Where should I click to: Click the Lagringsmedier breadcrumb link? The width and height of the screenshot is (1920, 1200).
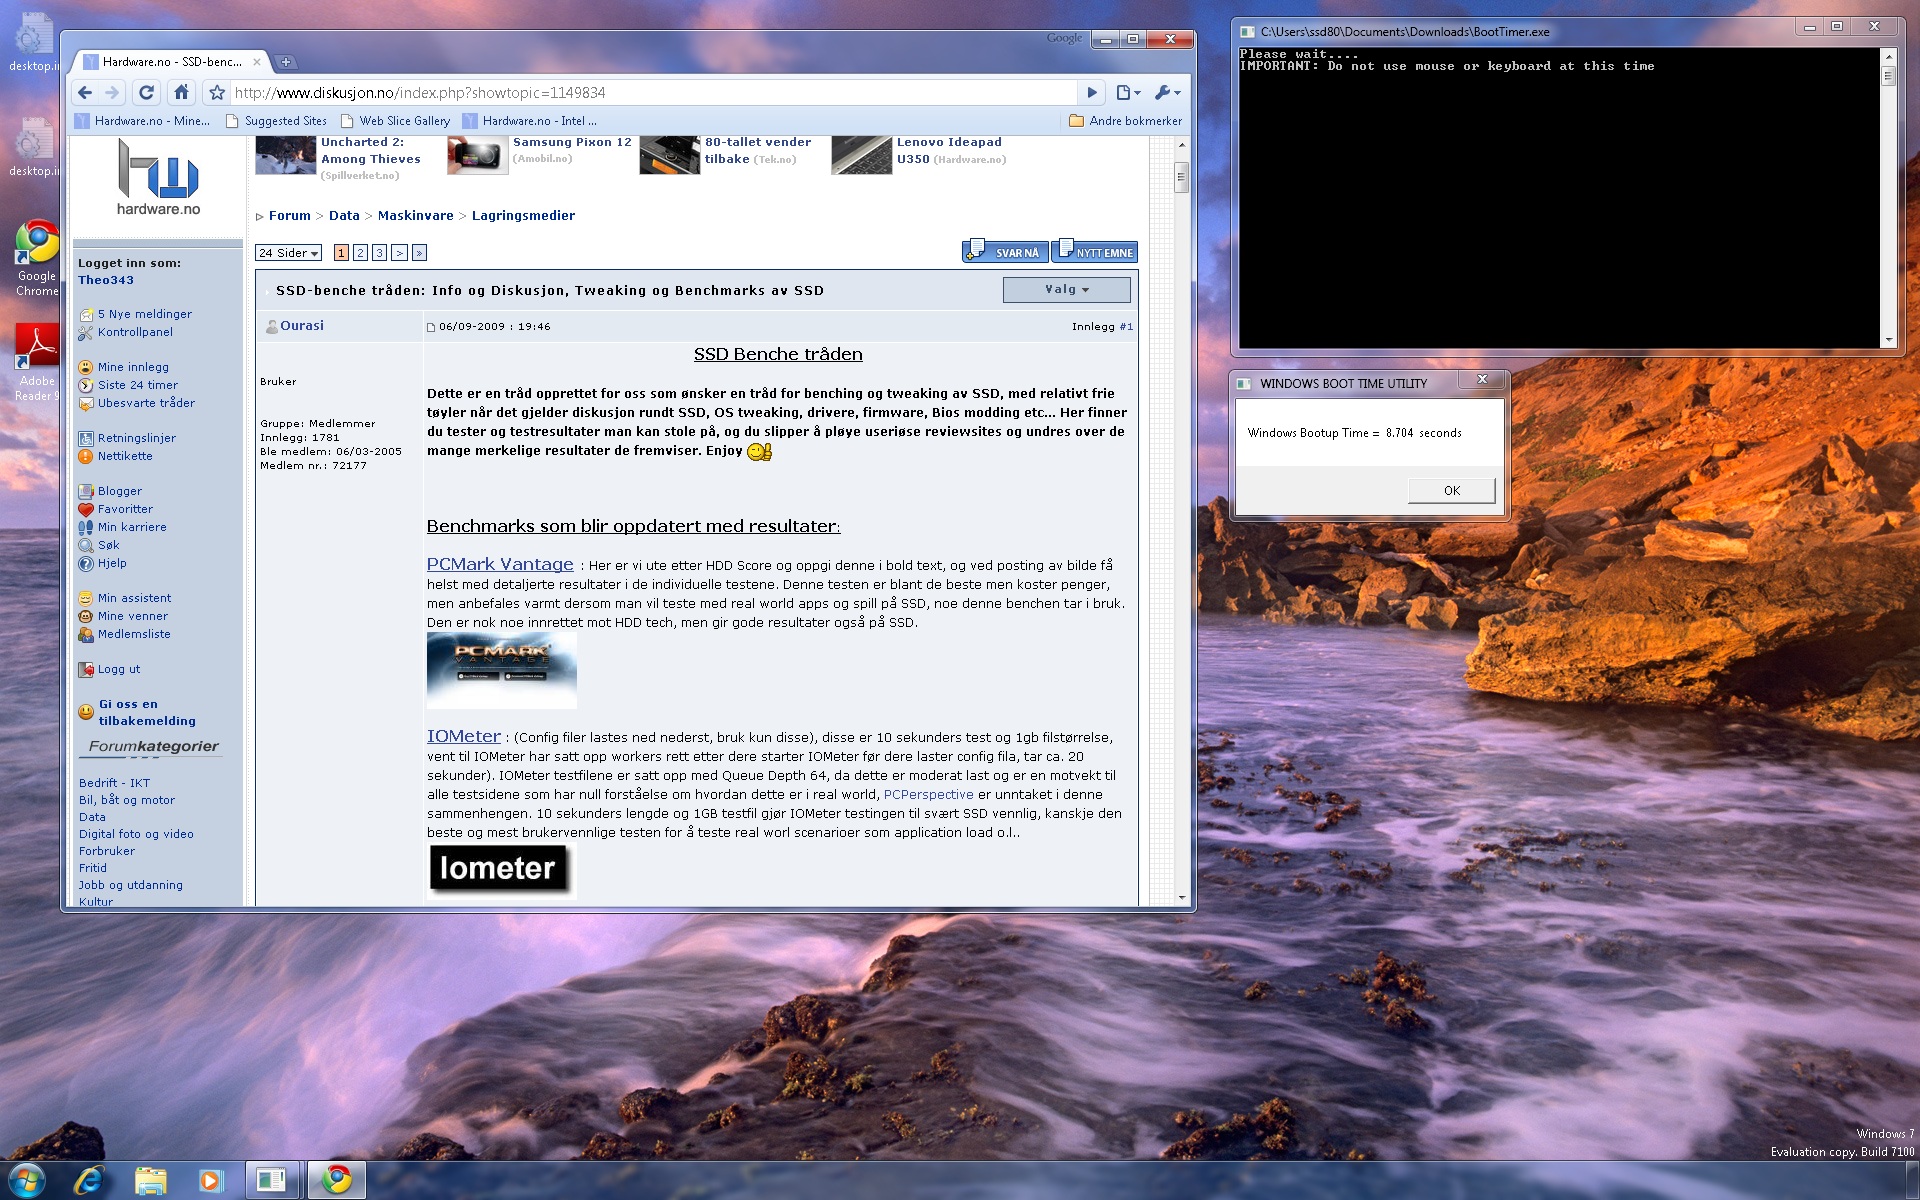click(x=523, y=216)
